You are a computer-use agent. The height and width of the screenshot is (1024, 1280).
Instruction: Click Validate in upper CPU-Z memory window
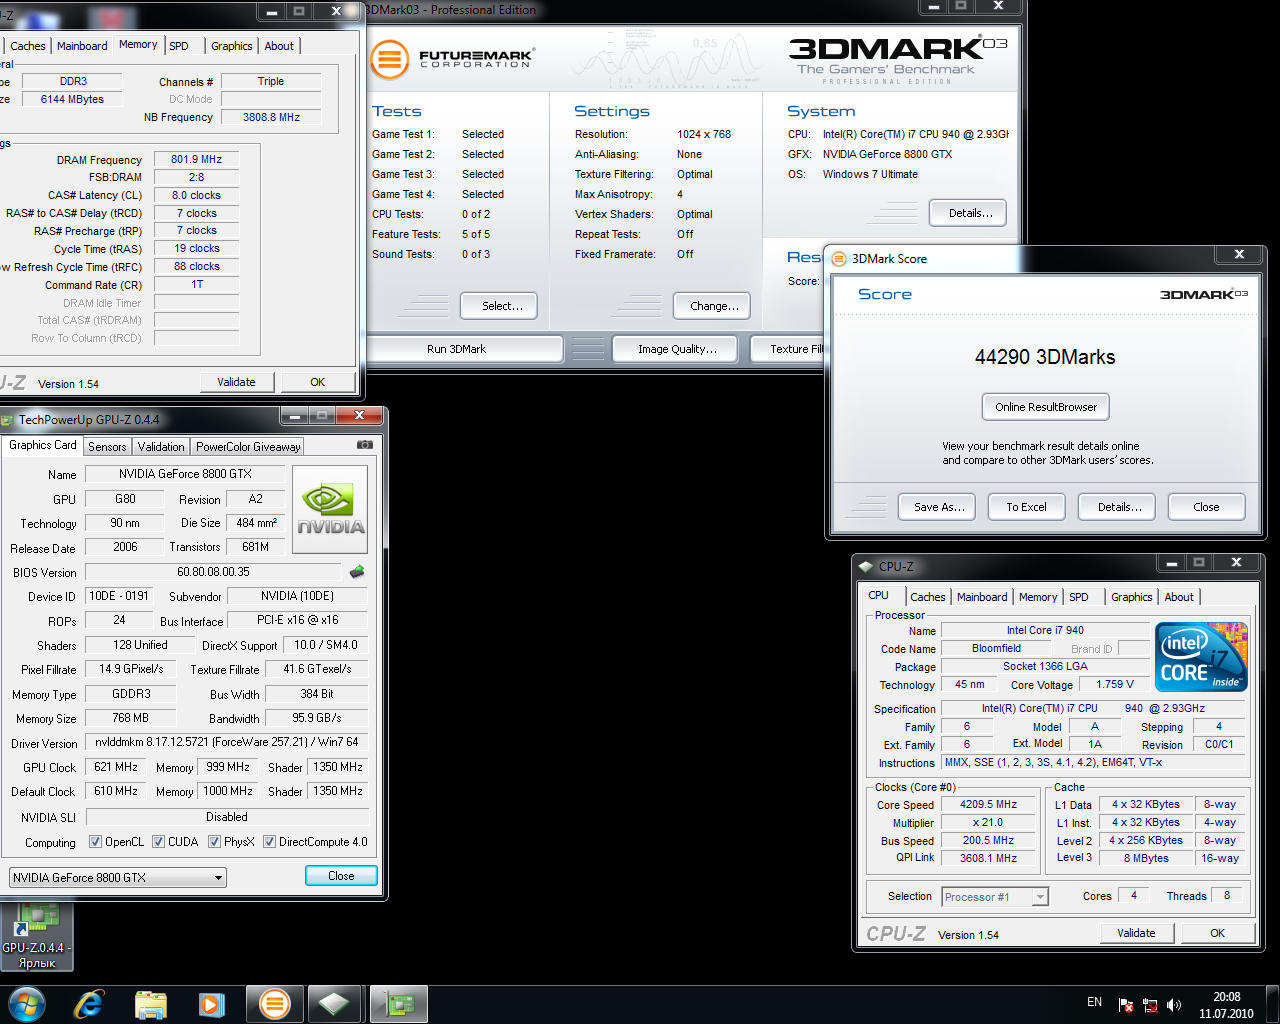click(236, 382)
